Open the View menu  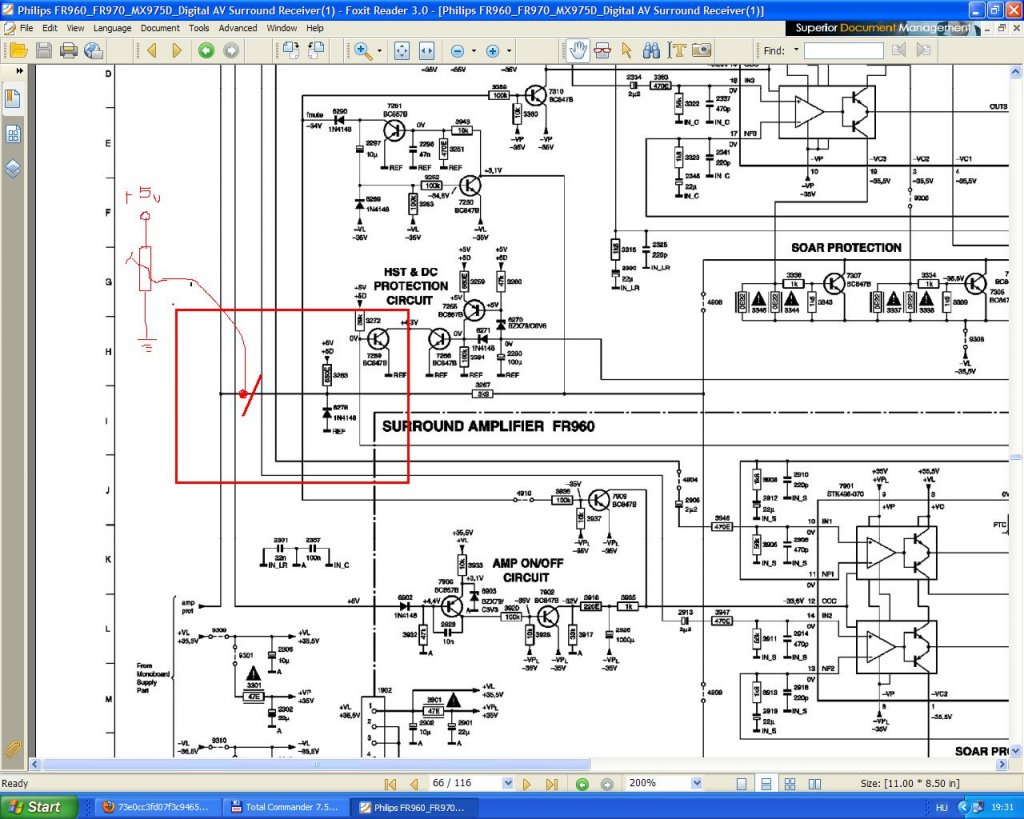pyautogui.click(x=75, y=28)
